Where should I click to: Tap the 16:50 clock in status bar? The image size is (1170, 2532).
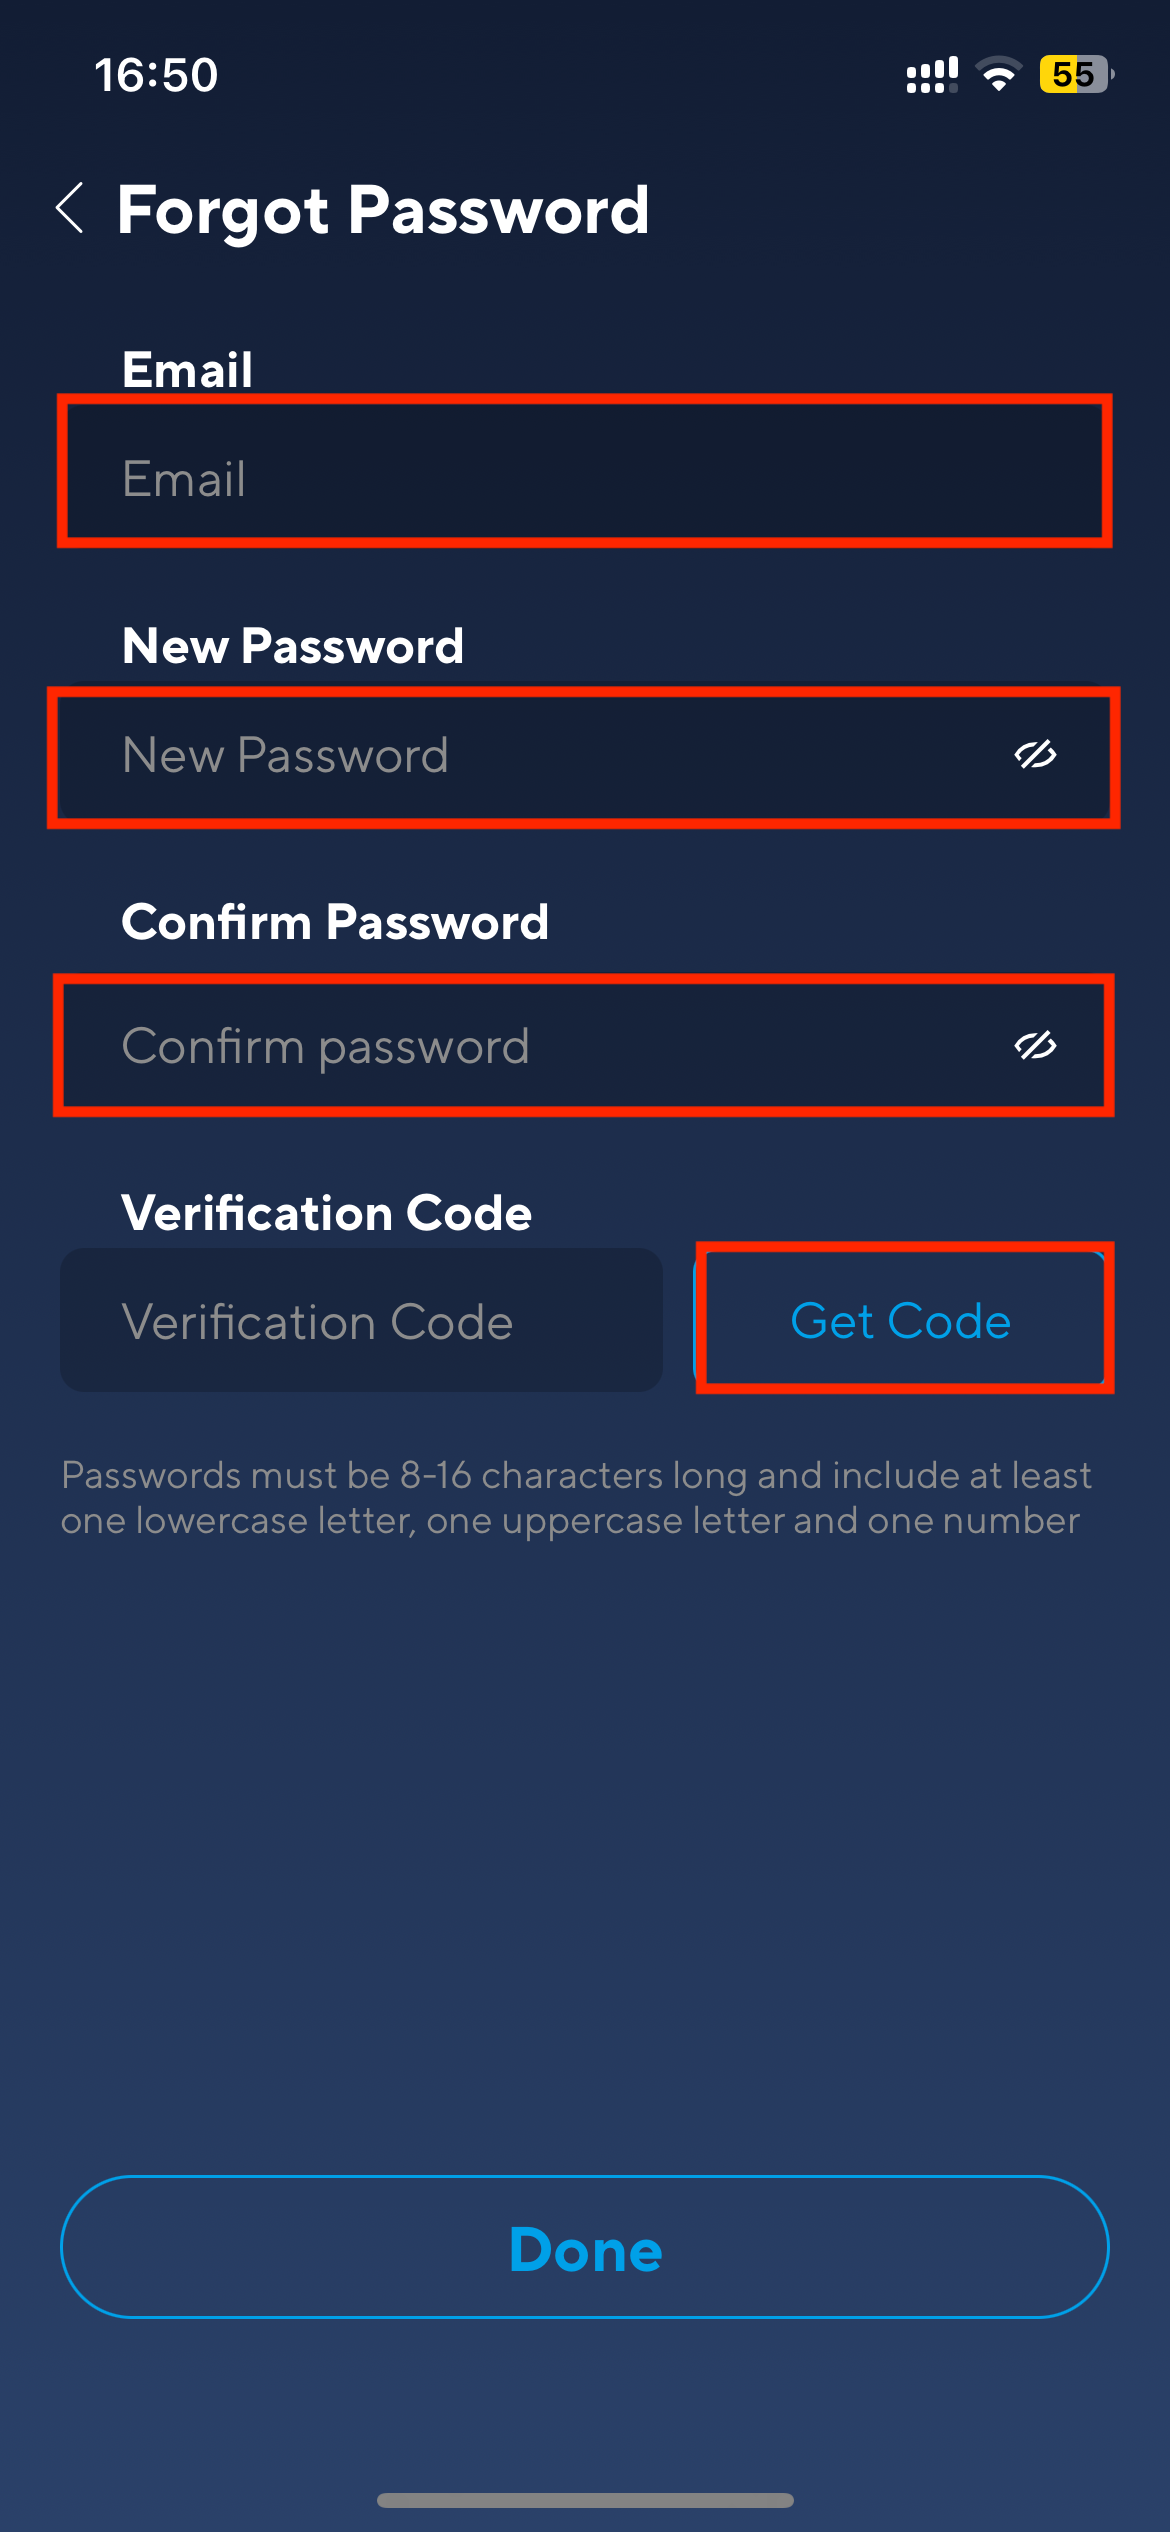pos(156,75)
